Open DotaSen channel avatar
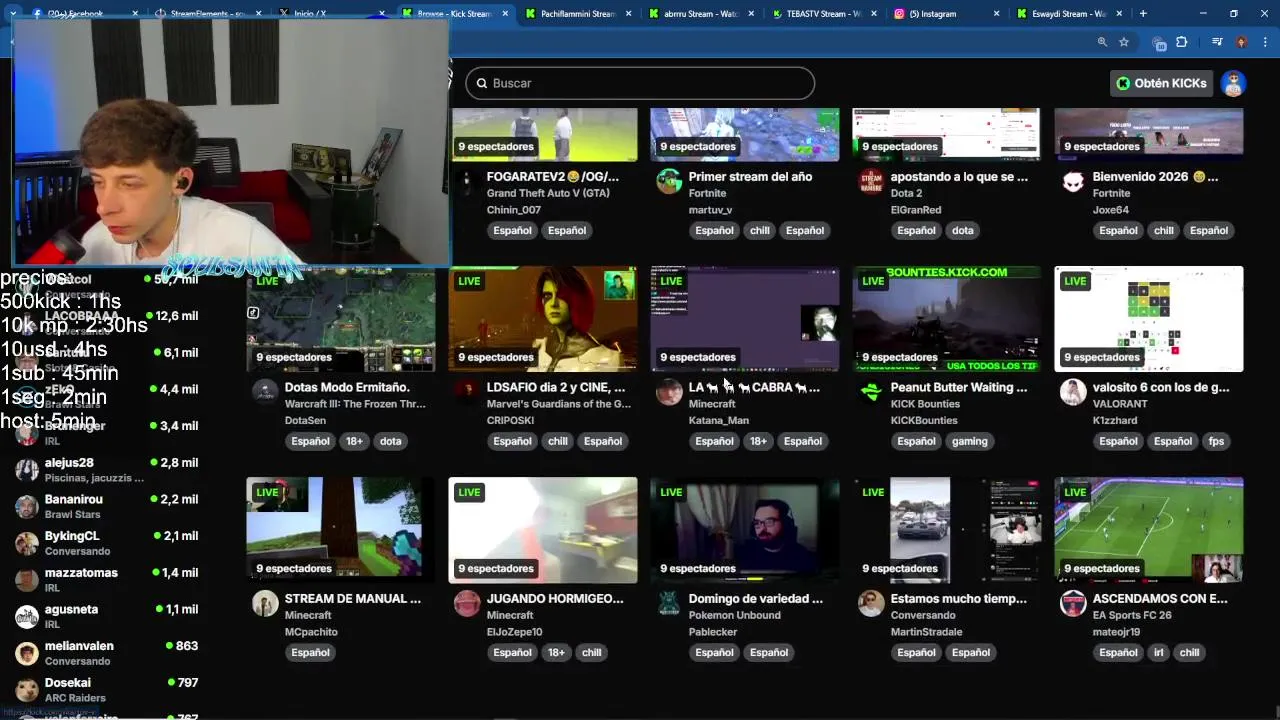The height and width of the screenshot is (720, 1280). 265,392
